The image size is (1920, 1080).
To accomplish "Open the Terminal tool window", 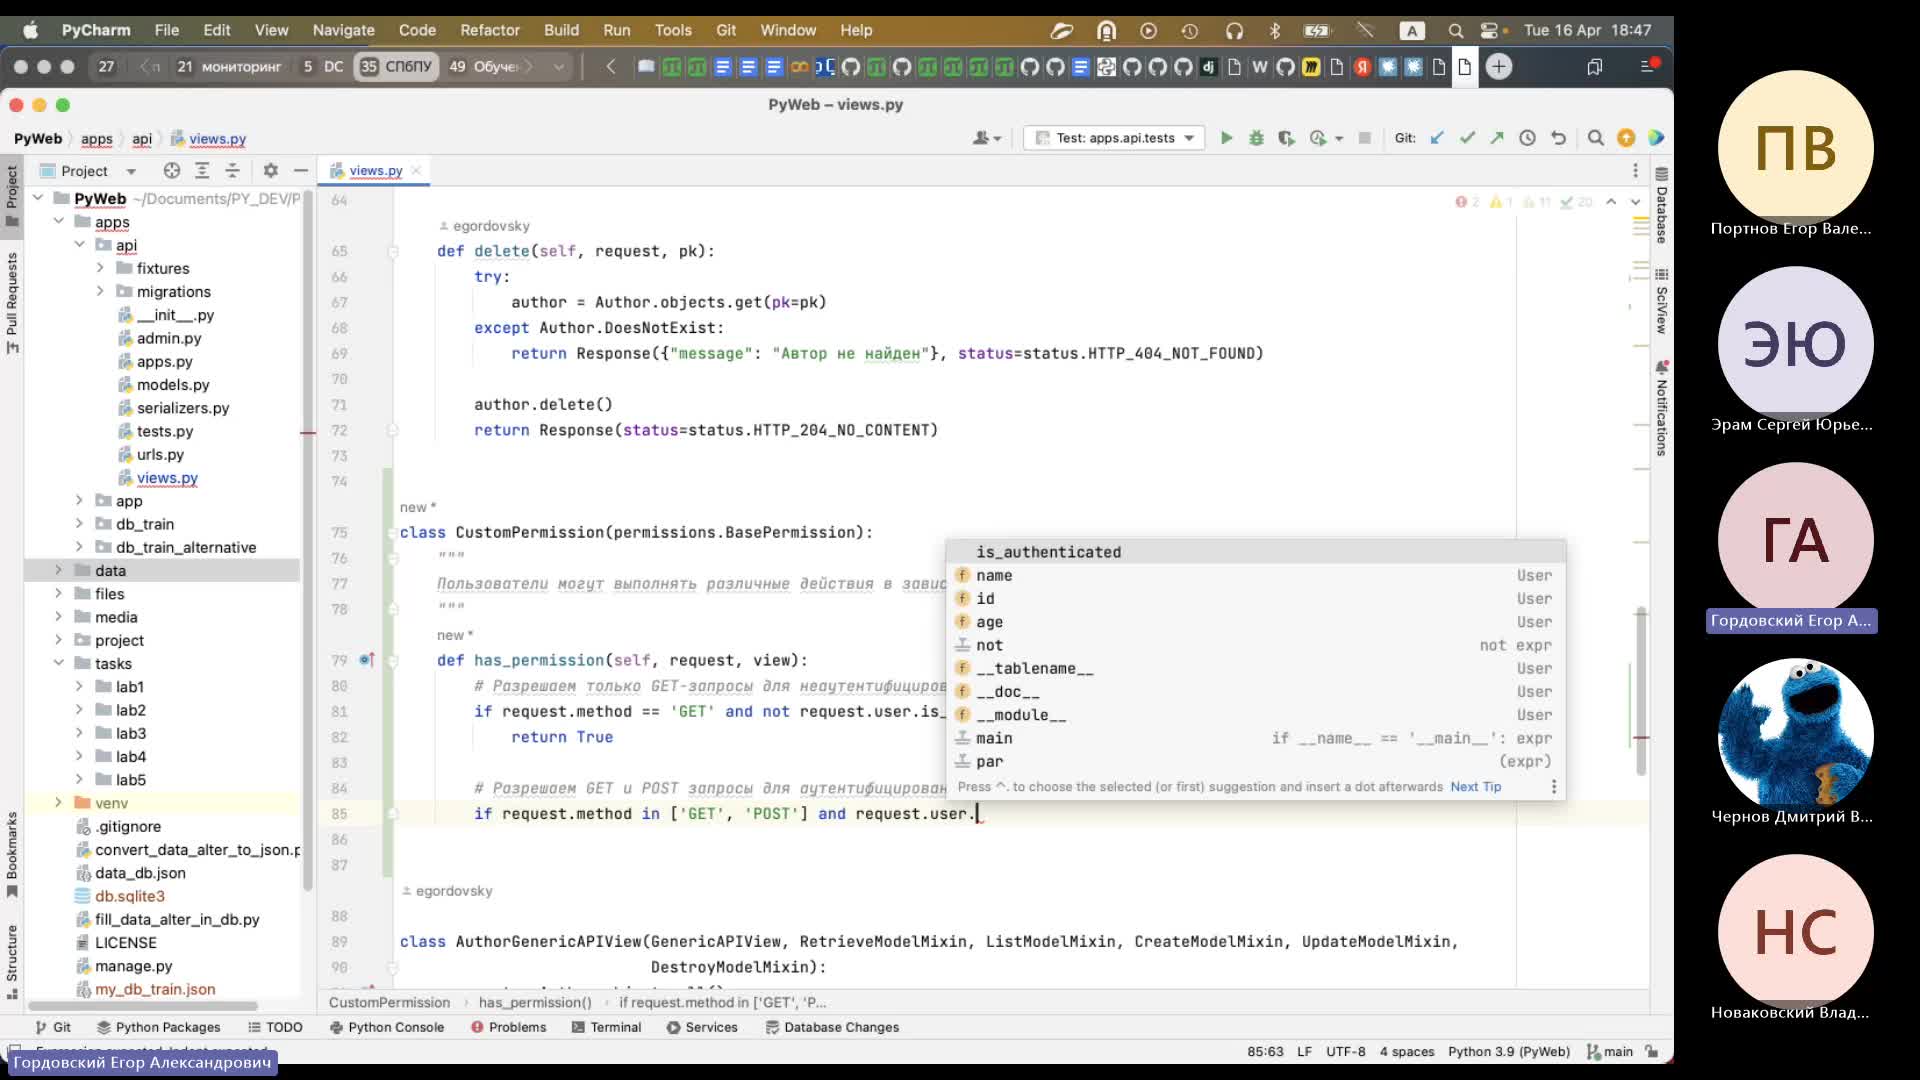I will click(x=606, y=1027).
